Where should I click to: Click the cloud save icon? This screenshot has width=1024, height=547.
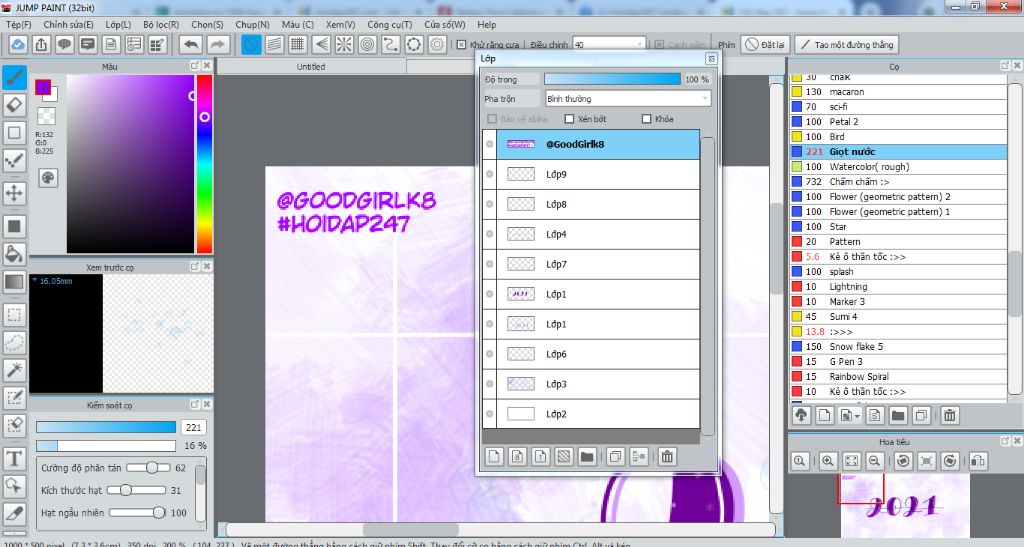(x=18, y=44)
